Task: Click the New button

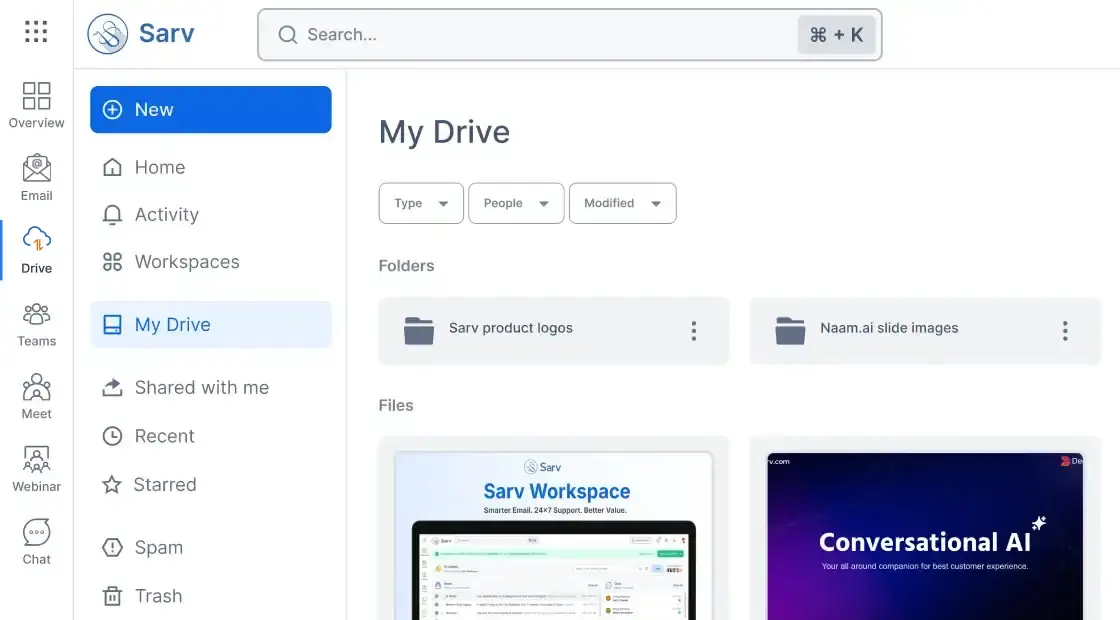Action: [x=210, y=109]
